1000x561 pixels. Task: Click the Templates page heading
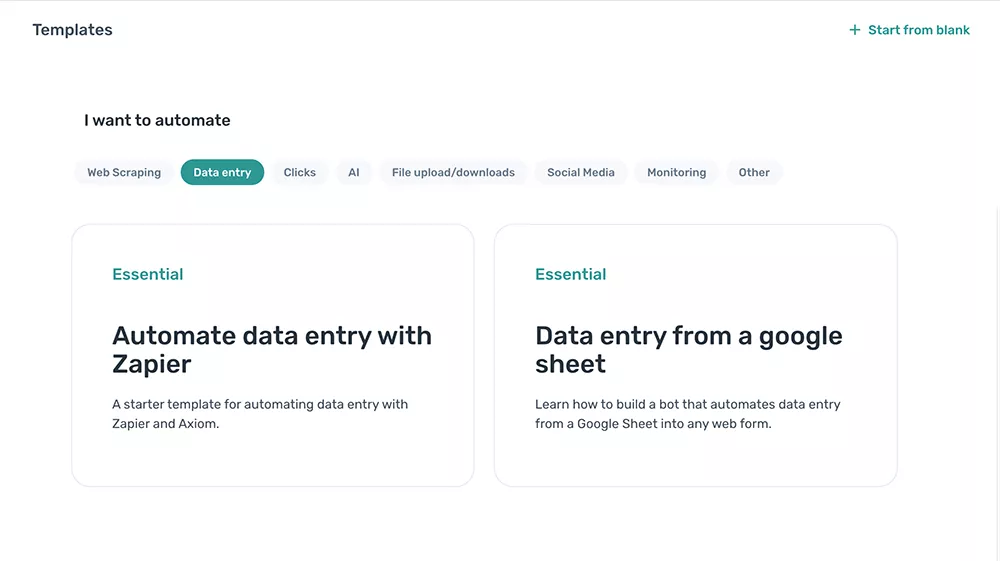click(x=72, y=30)
